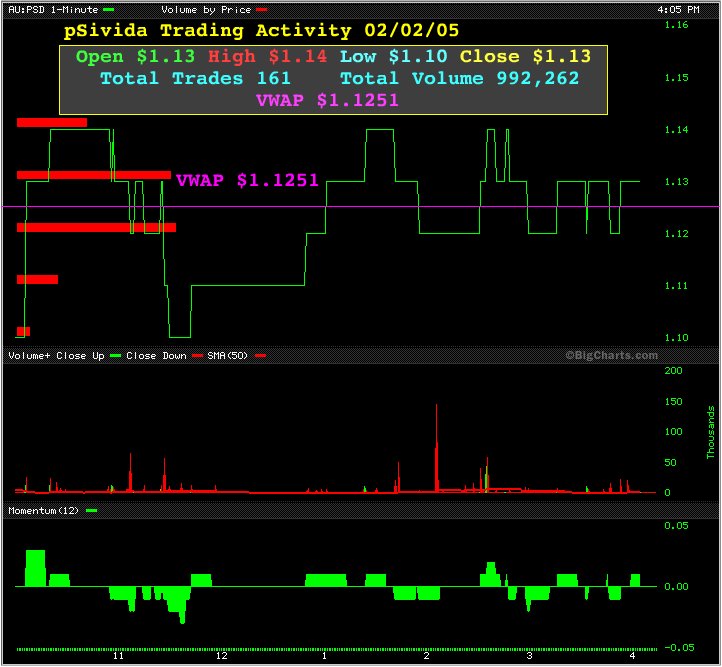Select the Open $1.13 value
The image size is (722, 667).
click(x=135, y=57)
